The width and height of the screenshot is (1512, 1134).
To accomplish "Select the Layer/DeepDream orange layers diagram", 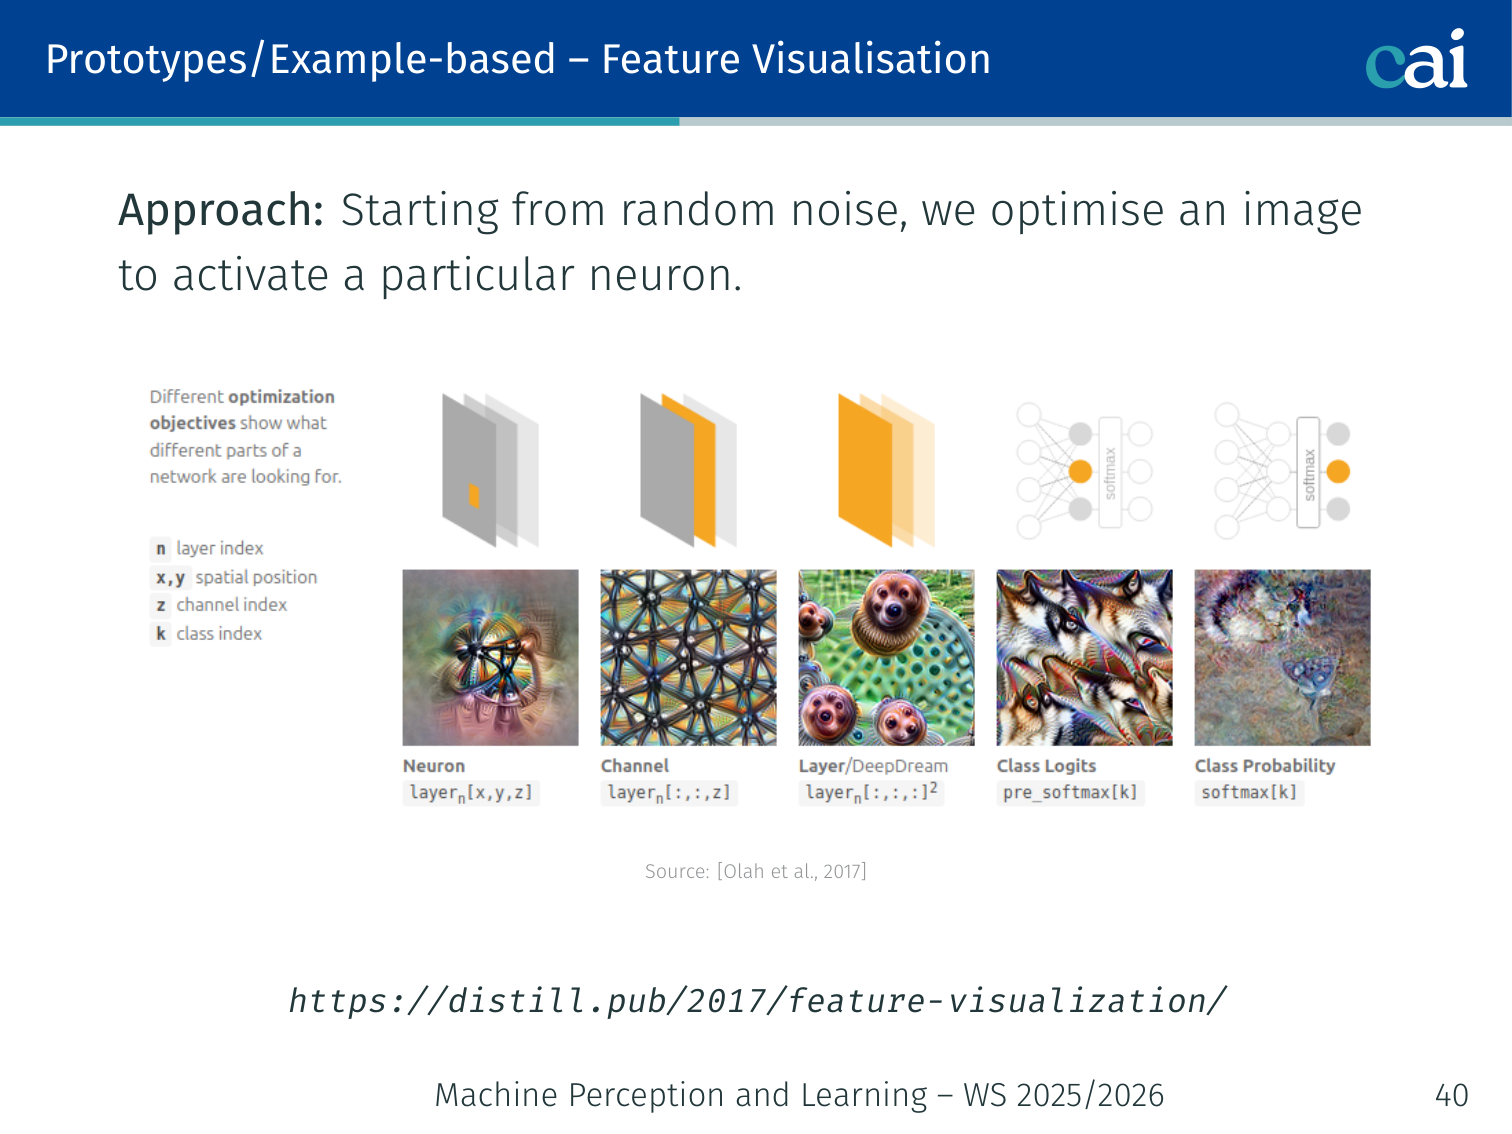I will [886, 470].
